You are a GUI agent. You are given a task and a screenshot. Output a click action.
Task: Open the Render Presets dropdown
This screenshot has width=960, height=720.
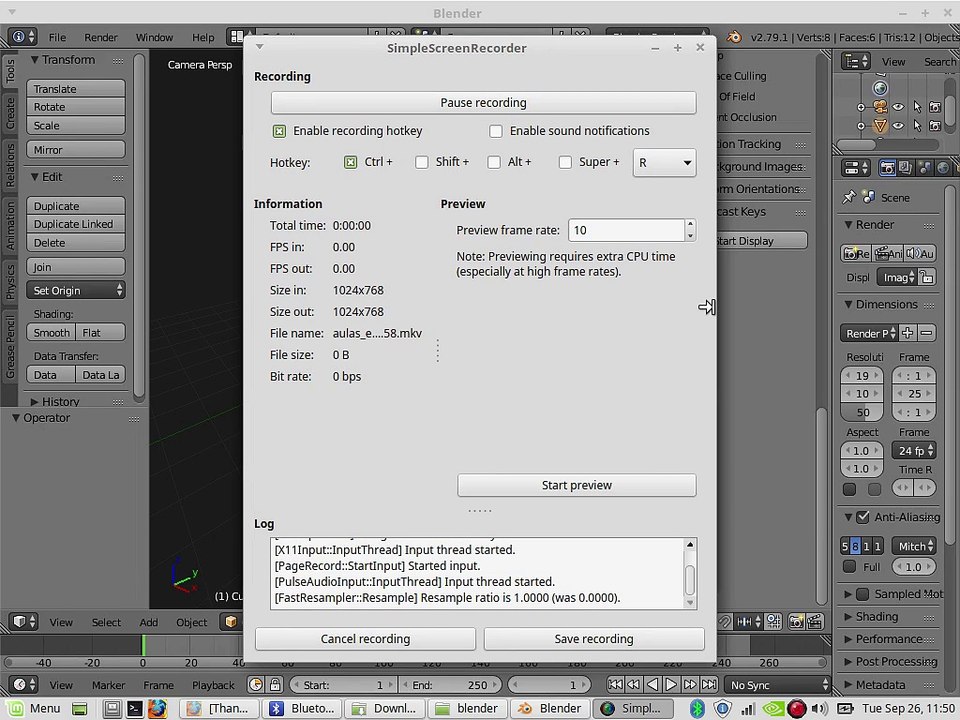869,333
